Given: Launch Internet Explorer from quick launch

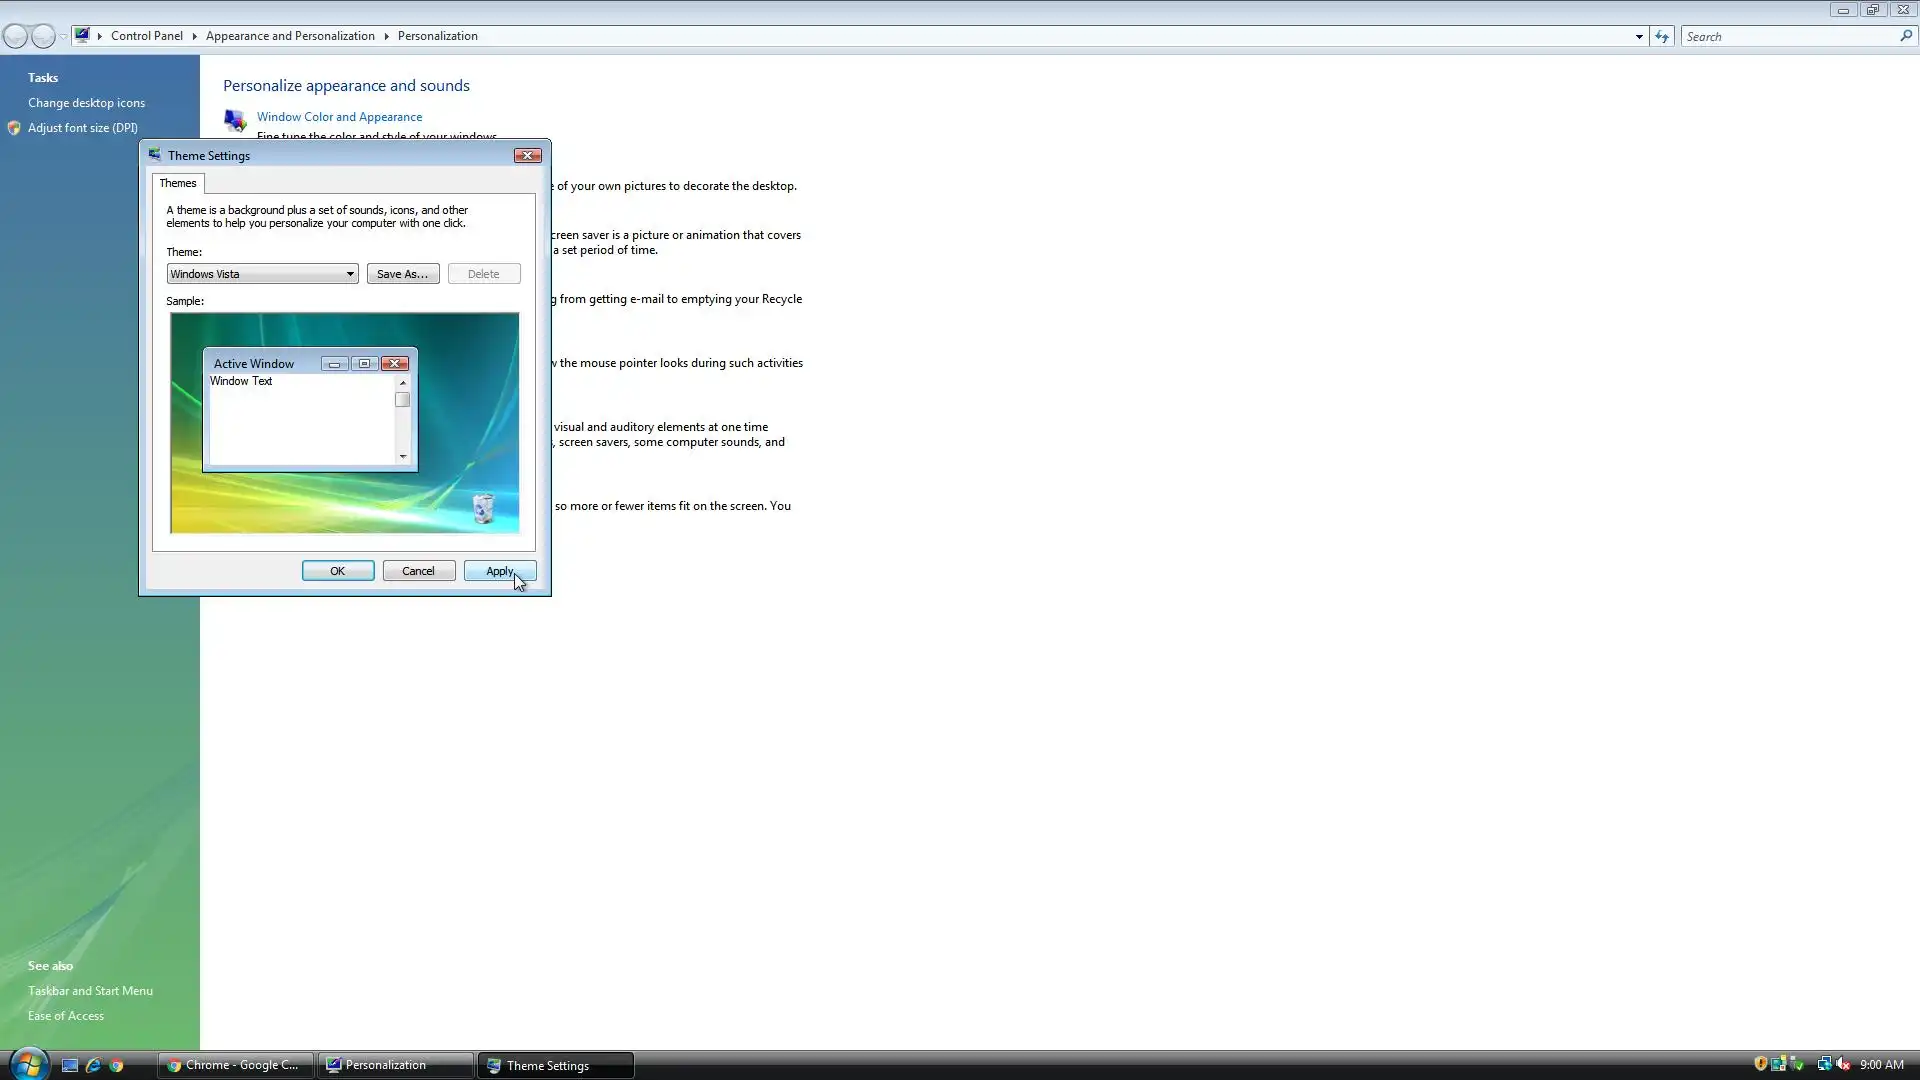Looking at the screenshot, I should 93,1065.
